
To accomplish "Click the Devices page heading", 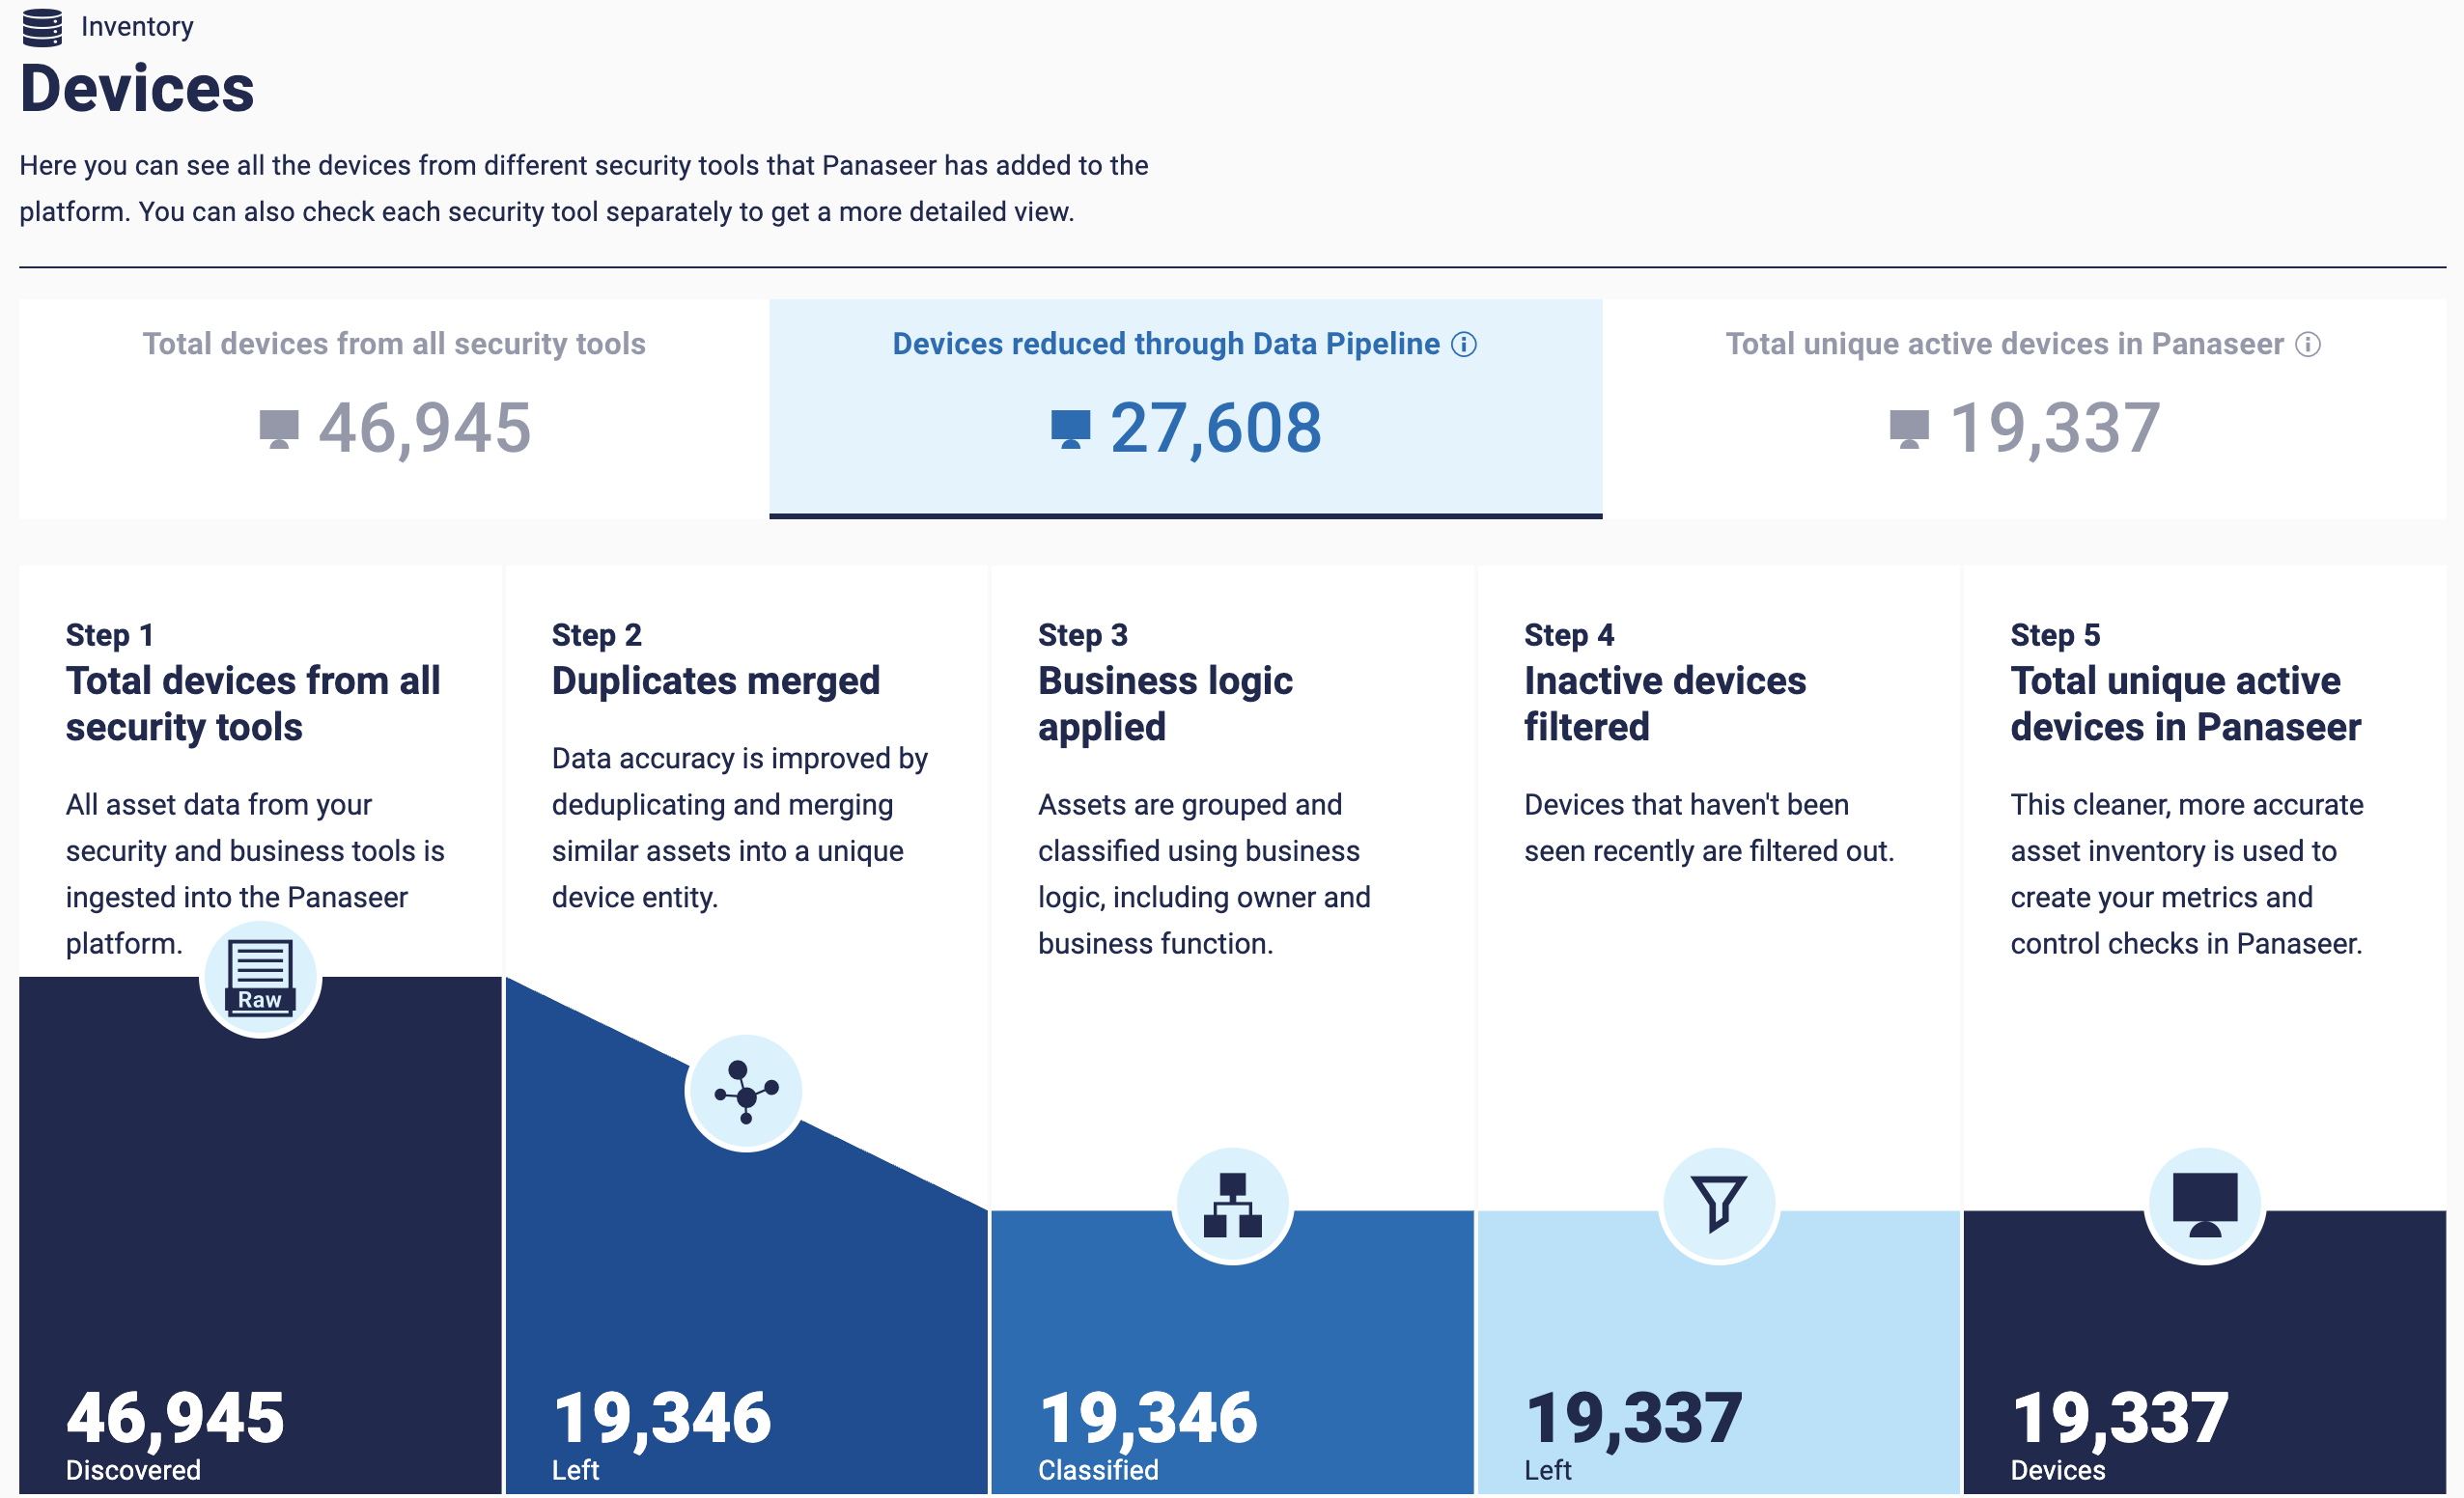I will point(137,89).
